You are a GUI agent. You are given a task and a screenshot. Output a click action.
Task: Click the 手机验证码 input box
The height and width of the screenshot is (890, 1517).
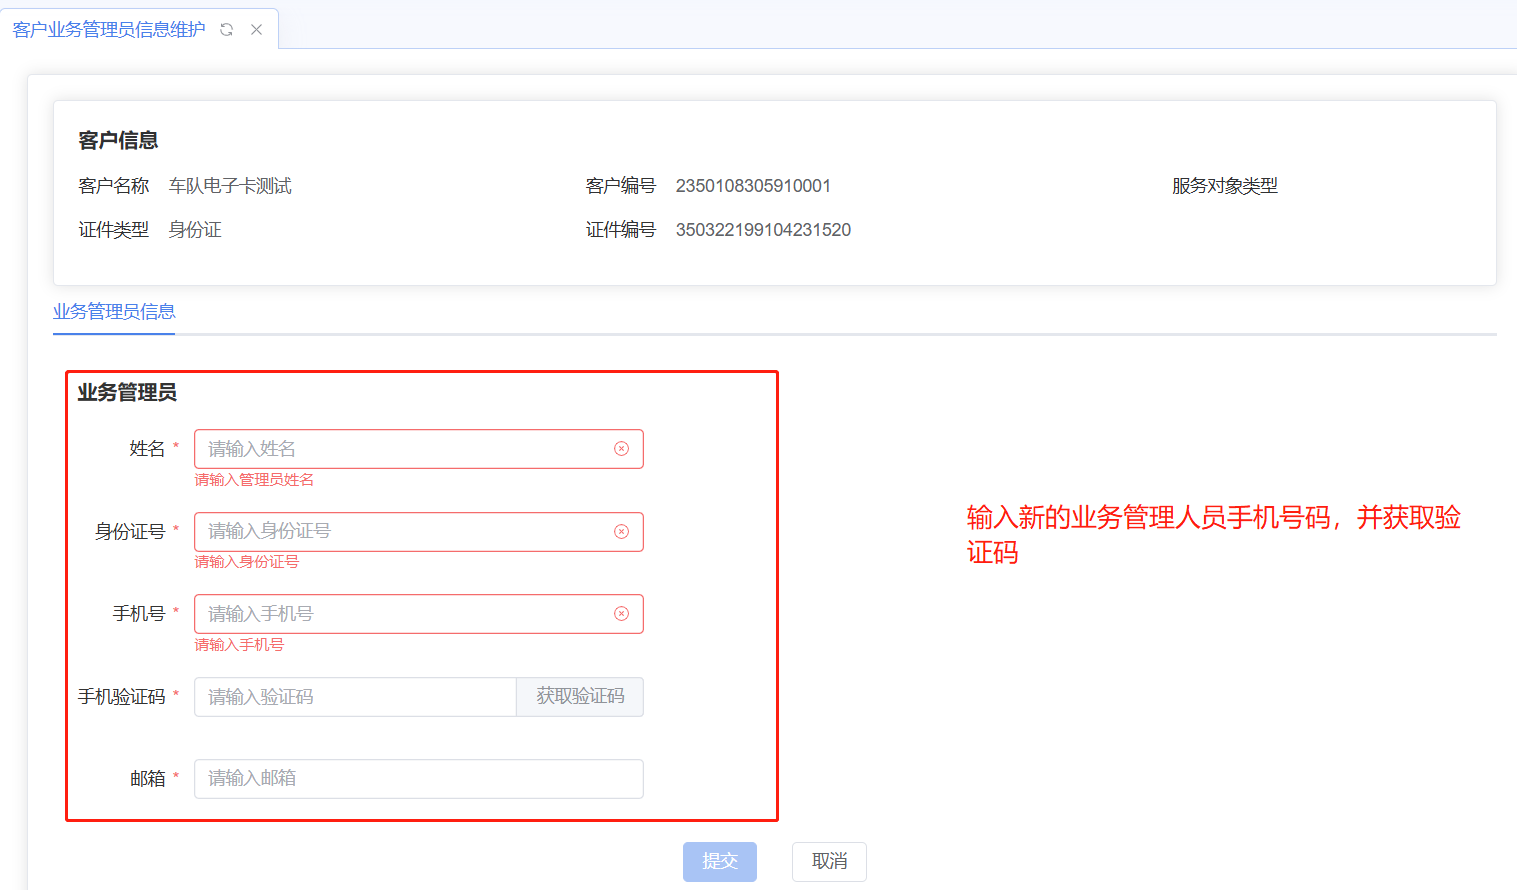[355, 697]
